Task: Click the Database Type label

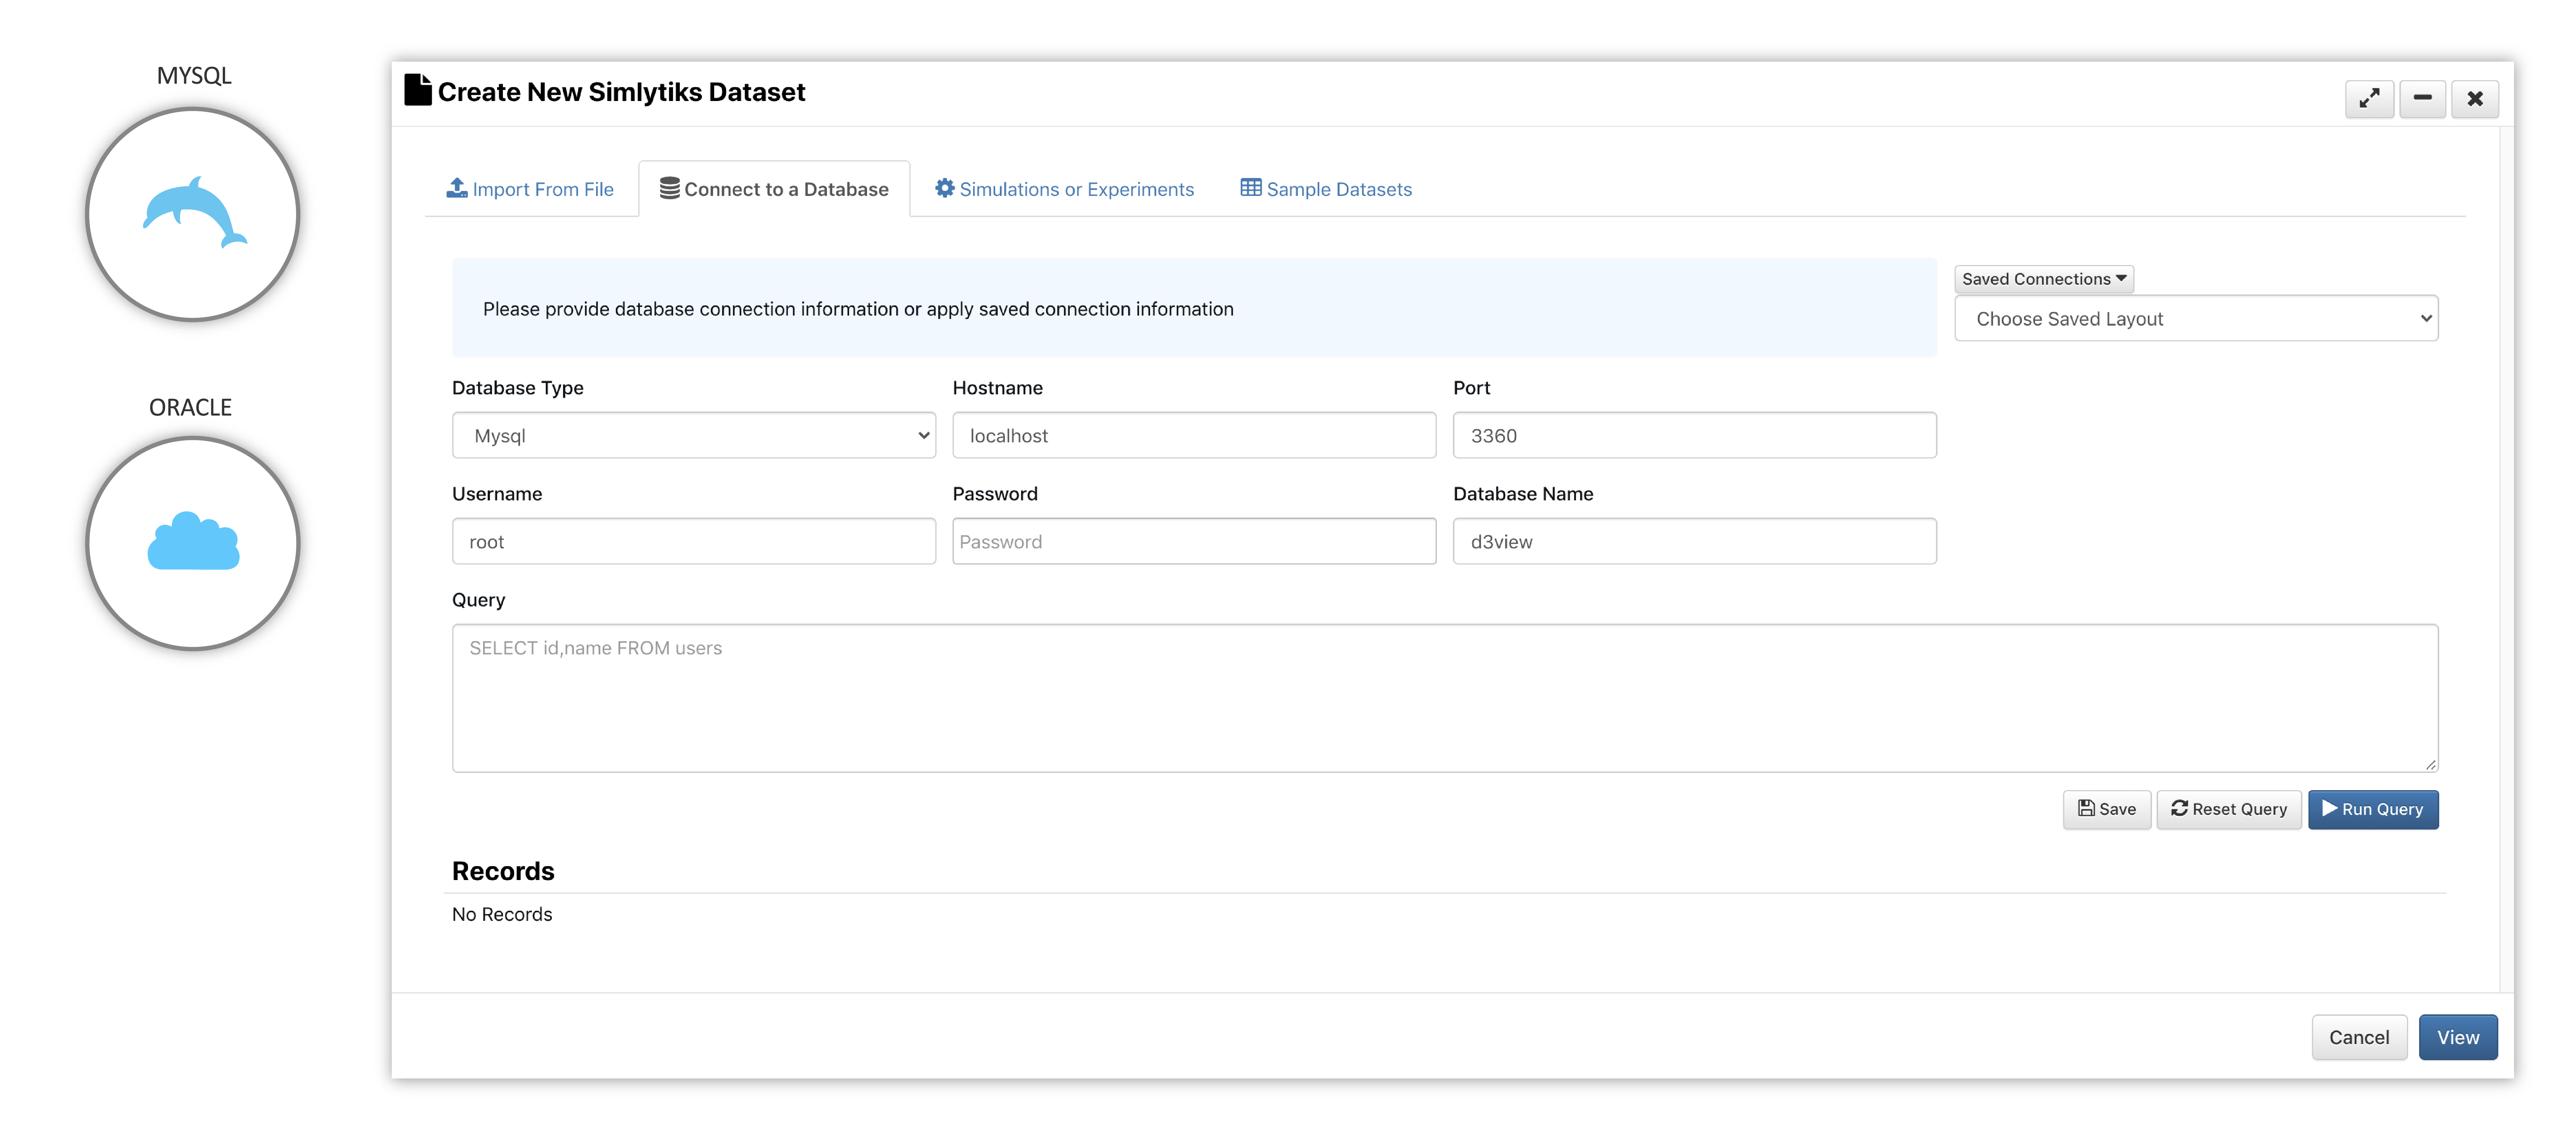Action: [517, 388]
